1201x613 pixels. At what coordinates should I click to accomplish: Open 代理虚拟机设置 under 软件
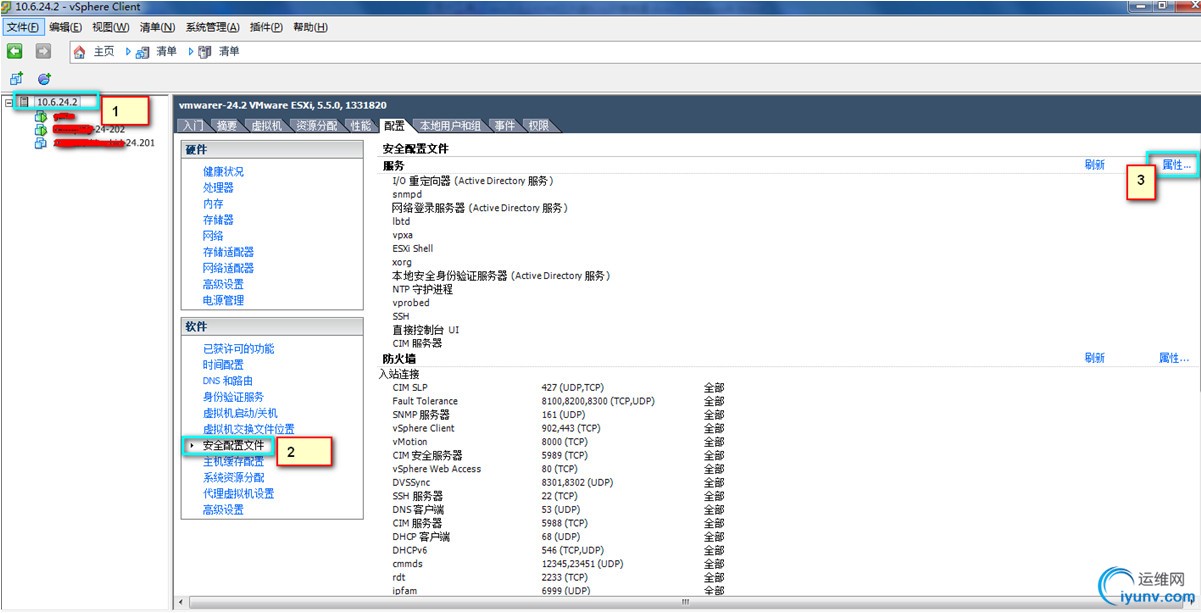point(238,493)
